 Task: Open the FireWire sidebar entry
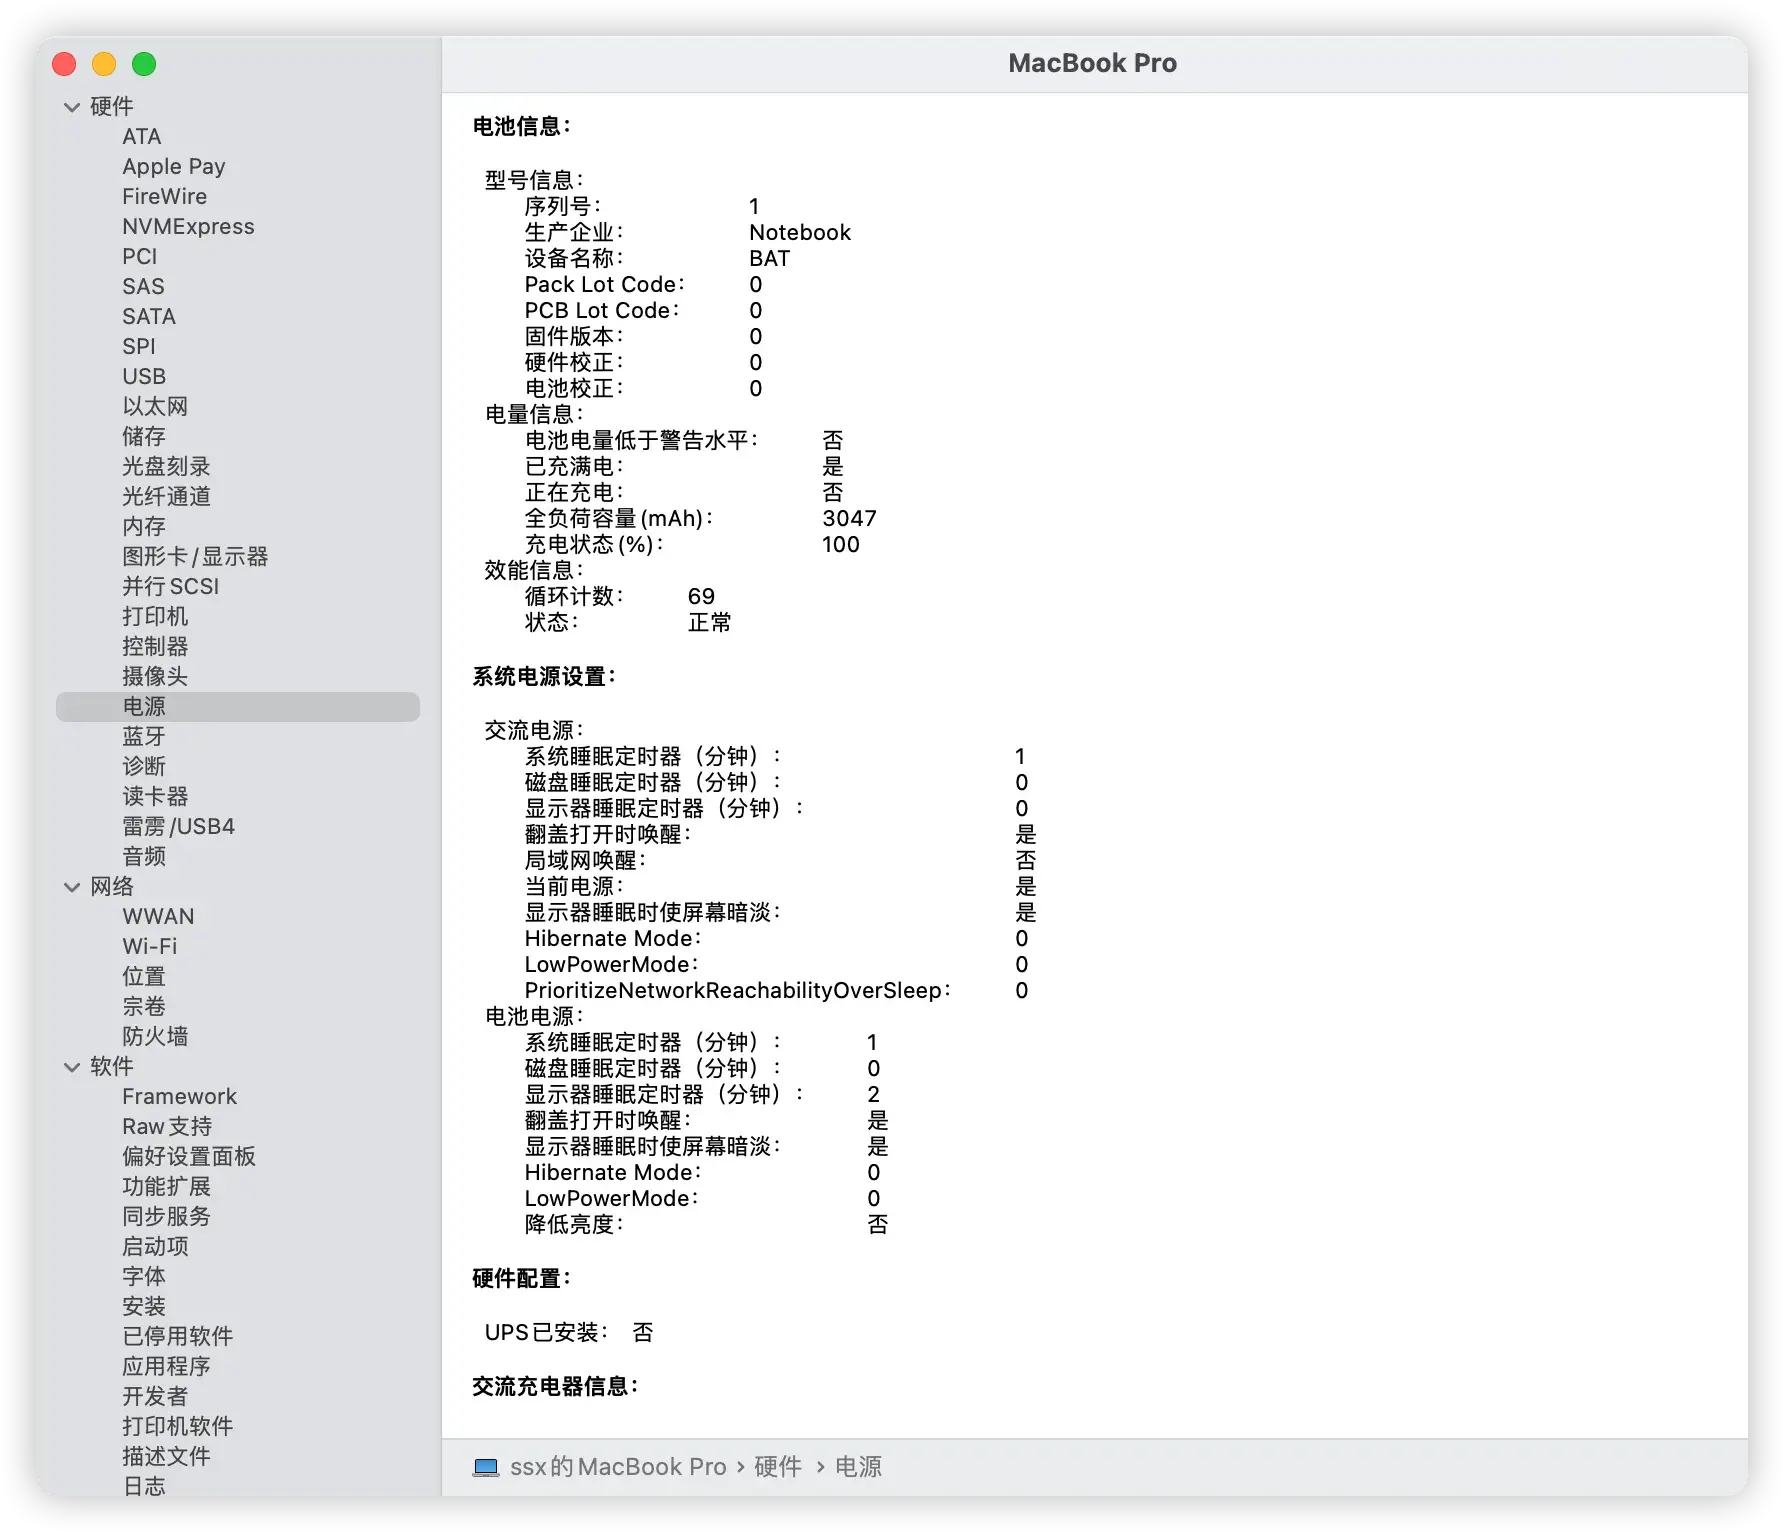pos(165,197)
